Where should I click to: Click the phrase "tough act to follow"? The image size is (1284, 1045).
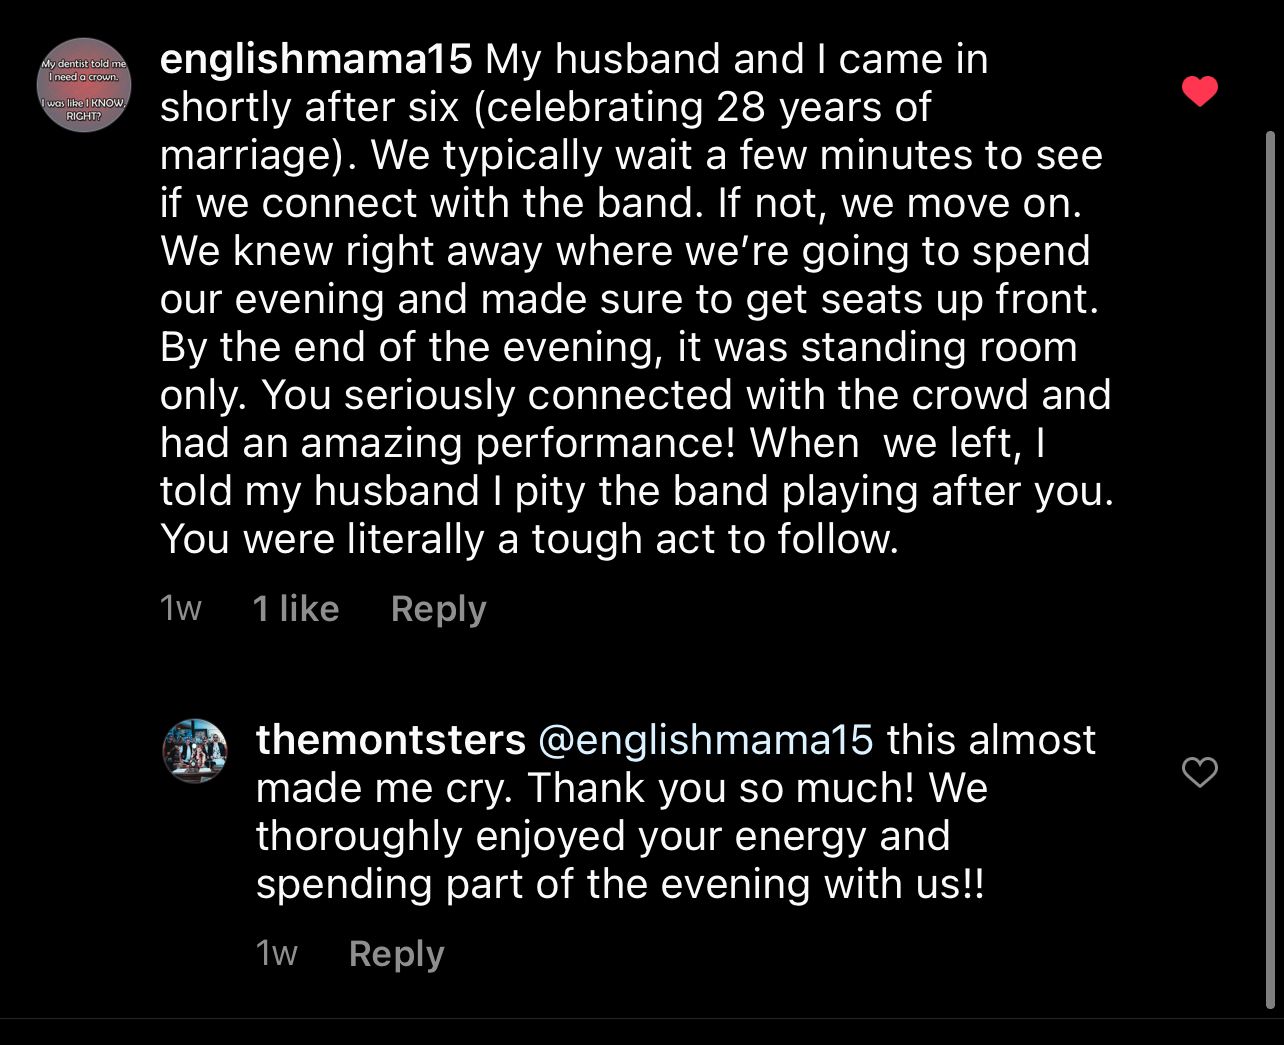714,540
